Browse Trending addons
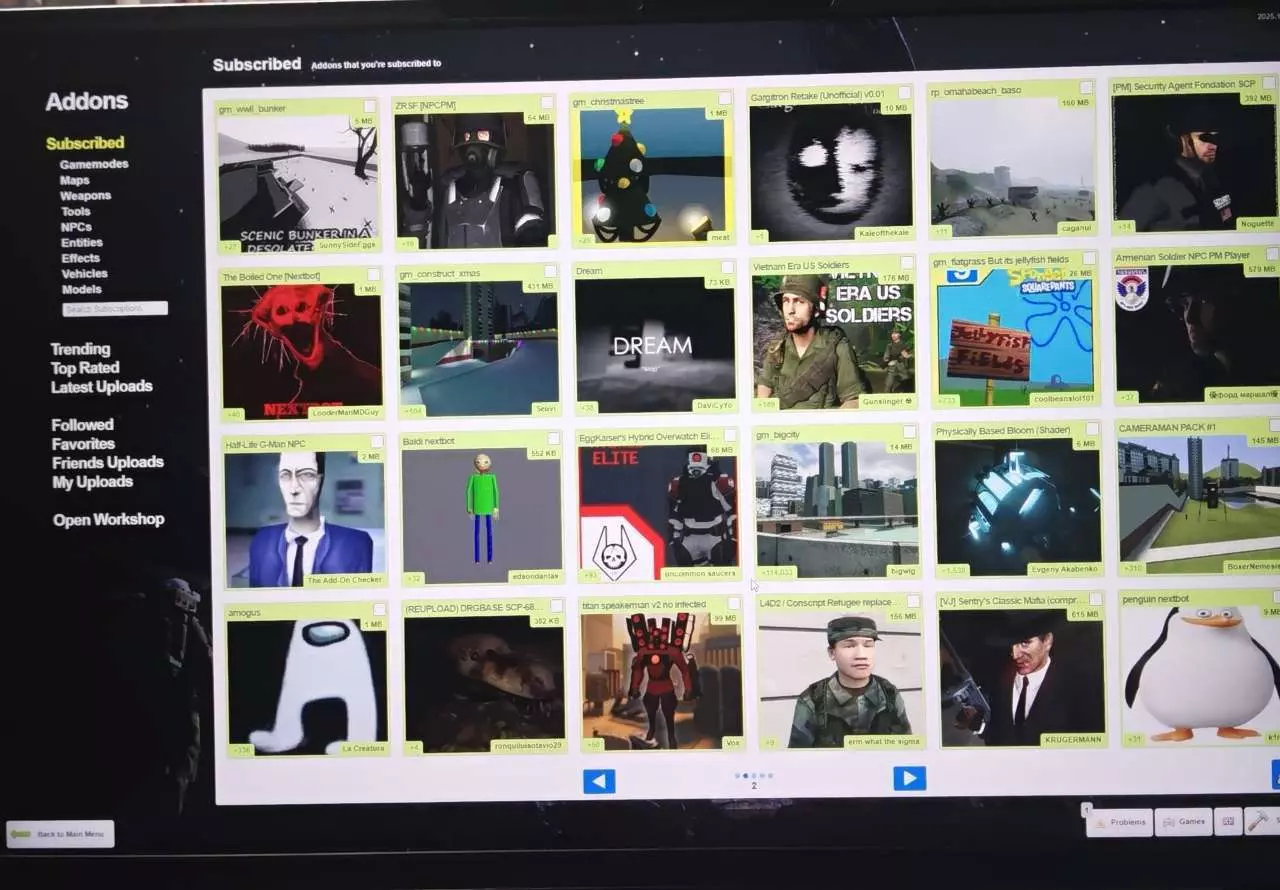This screenshot has width=1280, height=890. tap(81, 349)
